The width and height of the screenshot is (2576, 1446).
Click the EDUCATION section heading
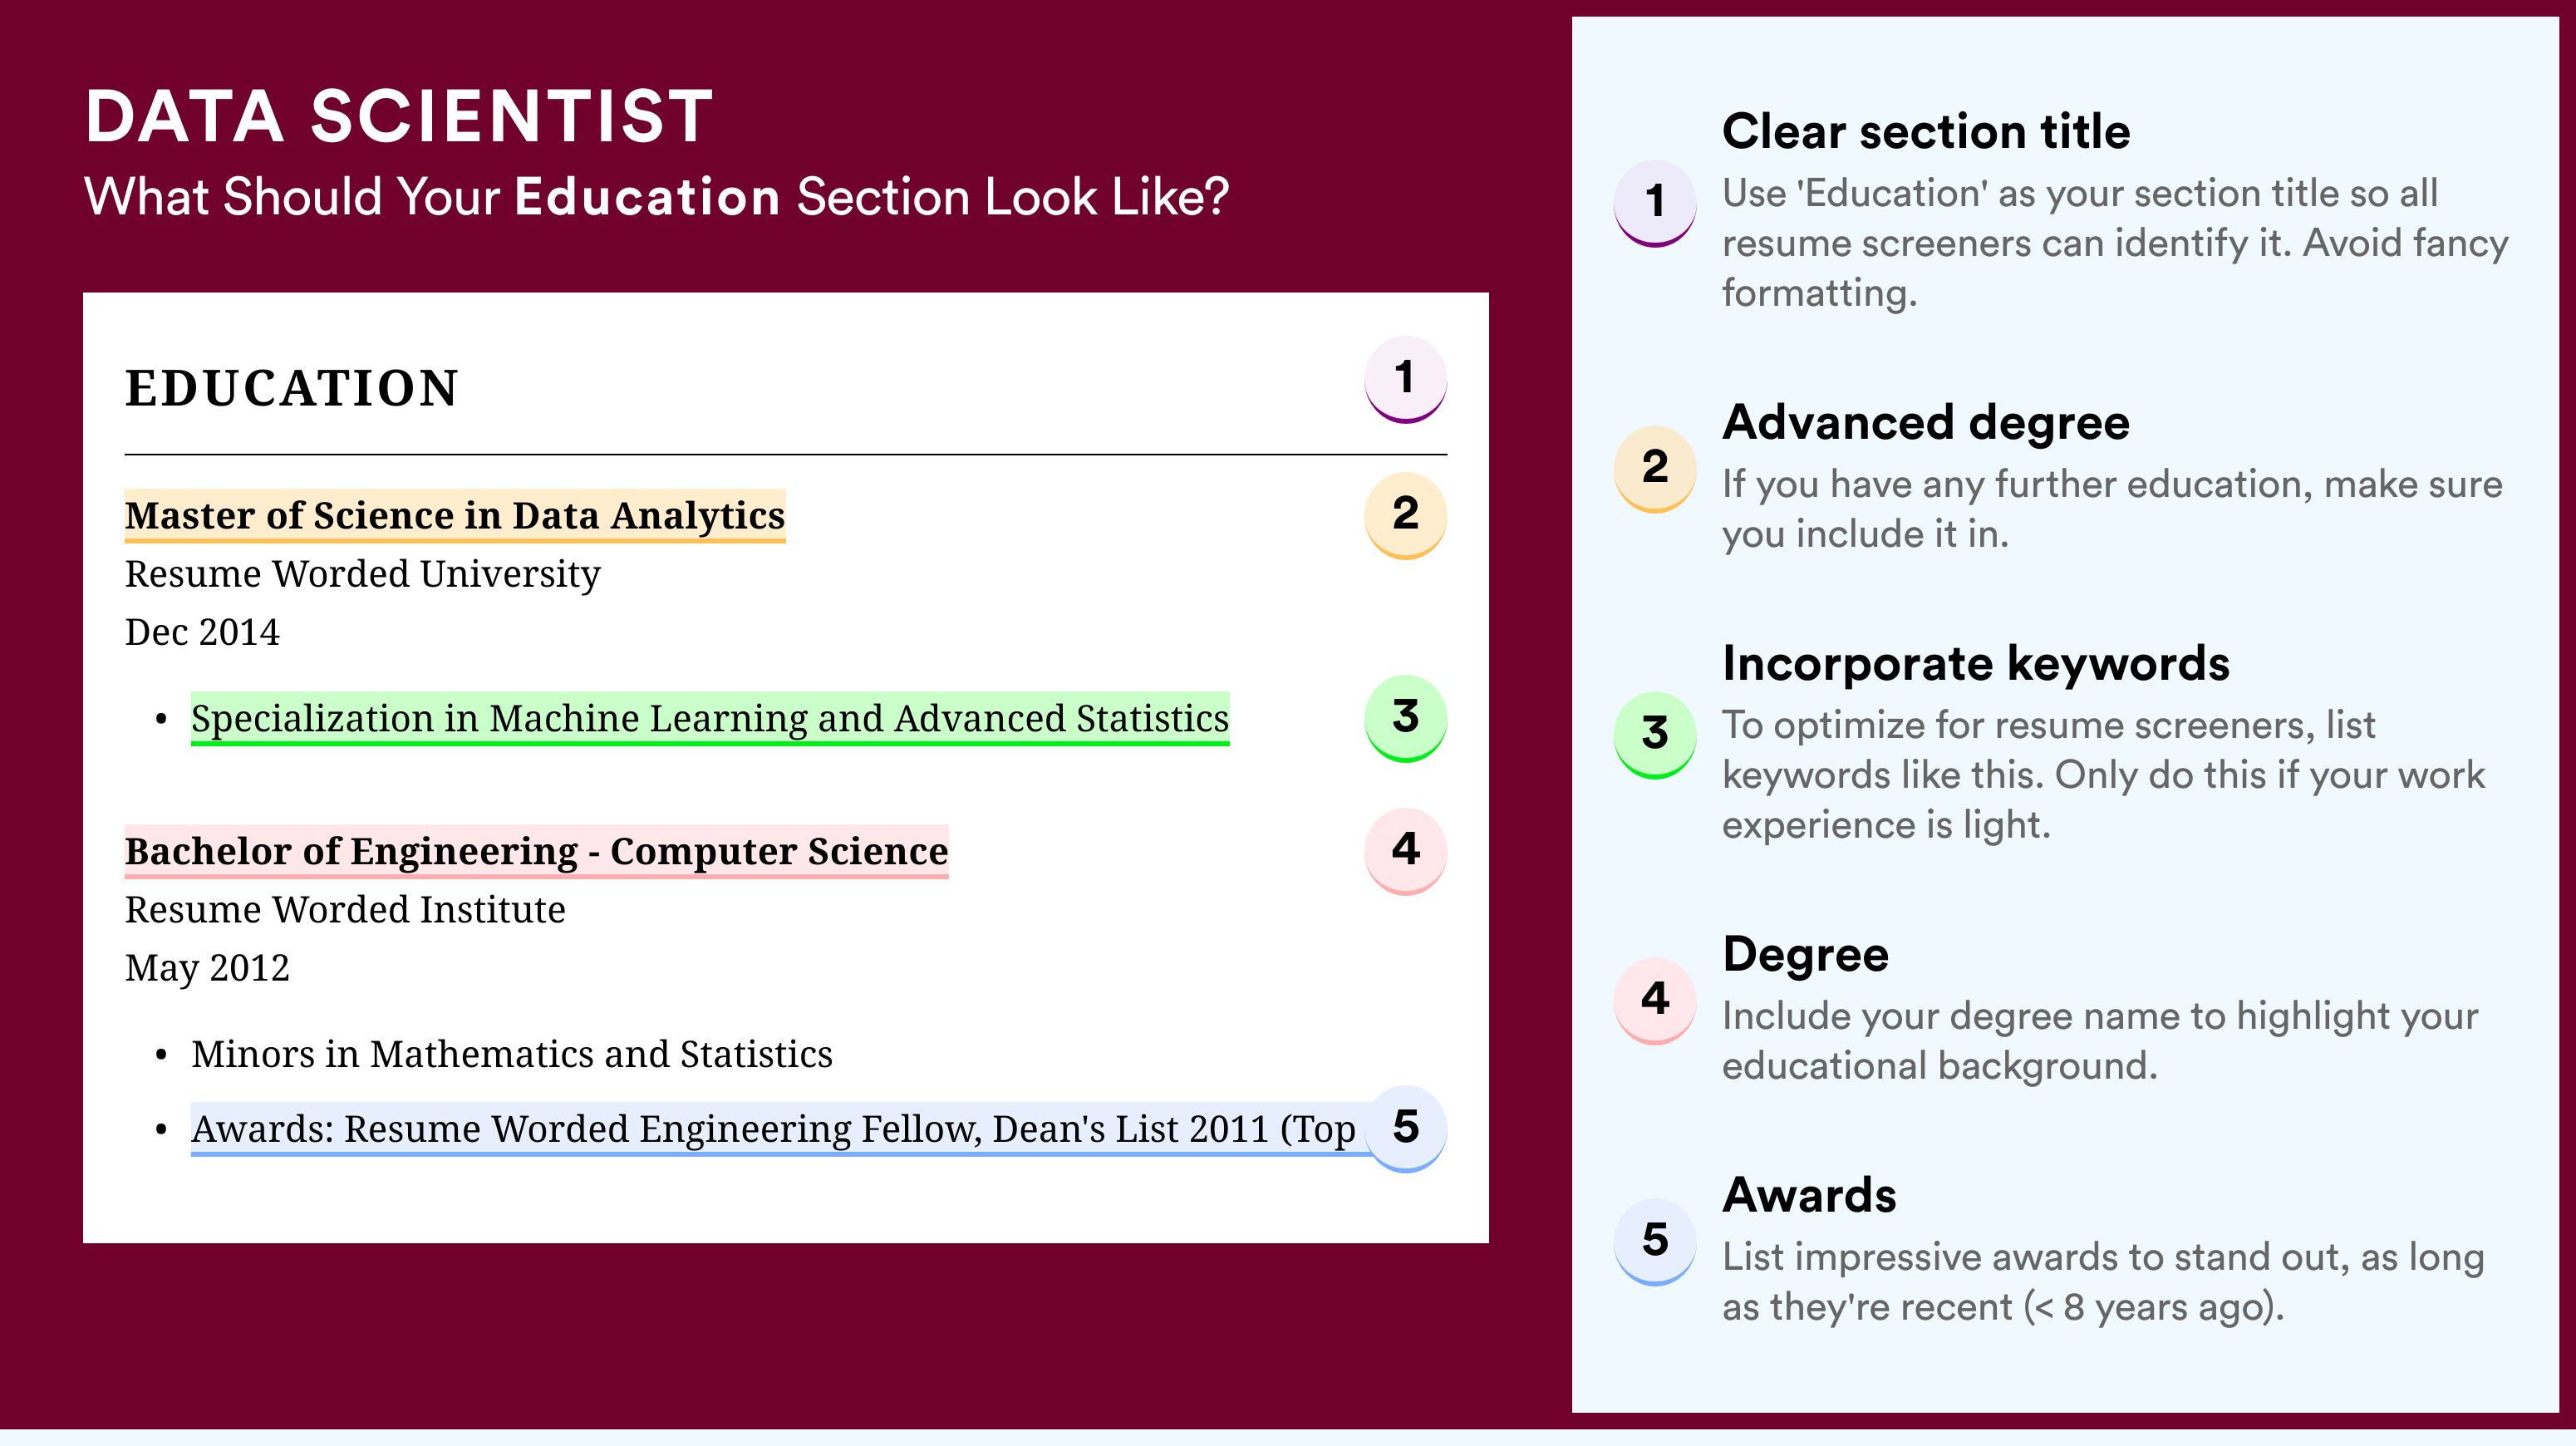[291, 388]
